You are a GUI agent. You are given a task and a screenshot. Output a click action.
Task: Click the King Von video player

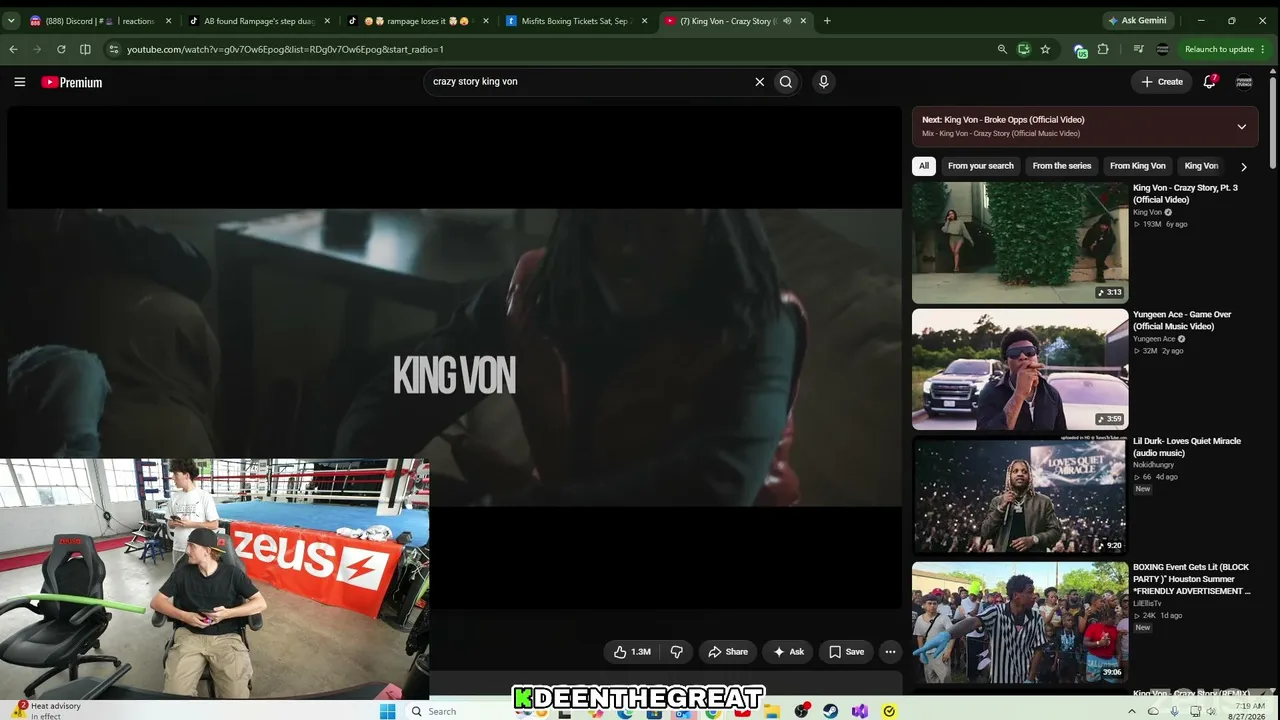(455, 358)
